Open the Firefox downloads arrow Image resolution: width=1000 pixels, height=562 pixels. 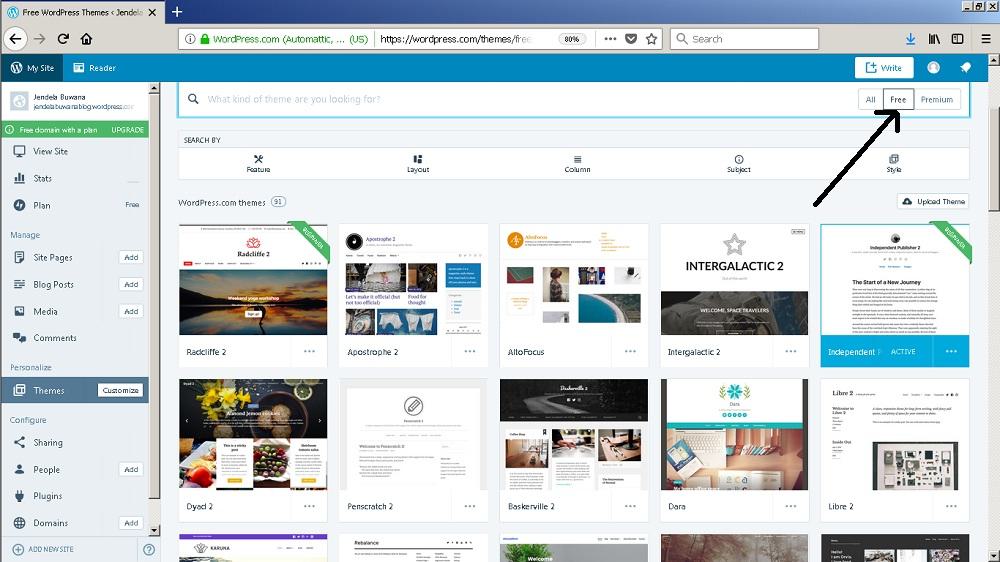[910, 39]
